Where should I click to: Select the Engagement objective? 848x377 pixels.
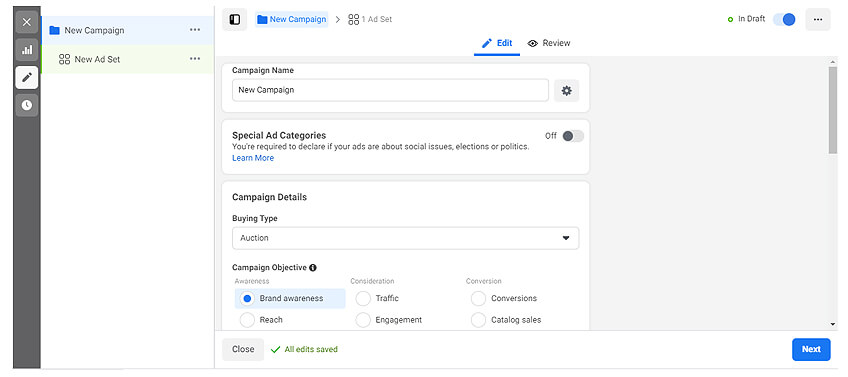(x=389, y=320)
